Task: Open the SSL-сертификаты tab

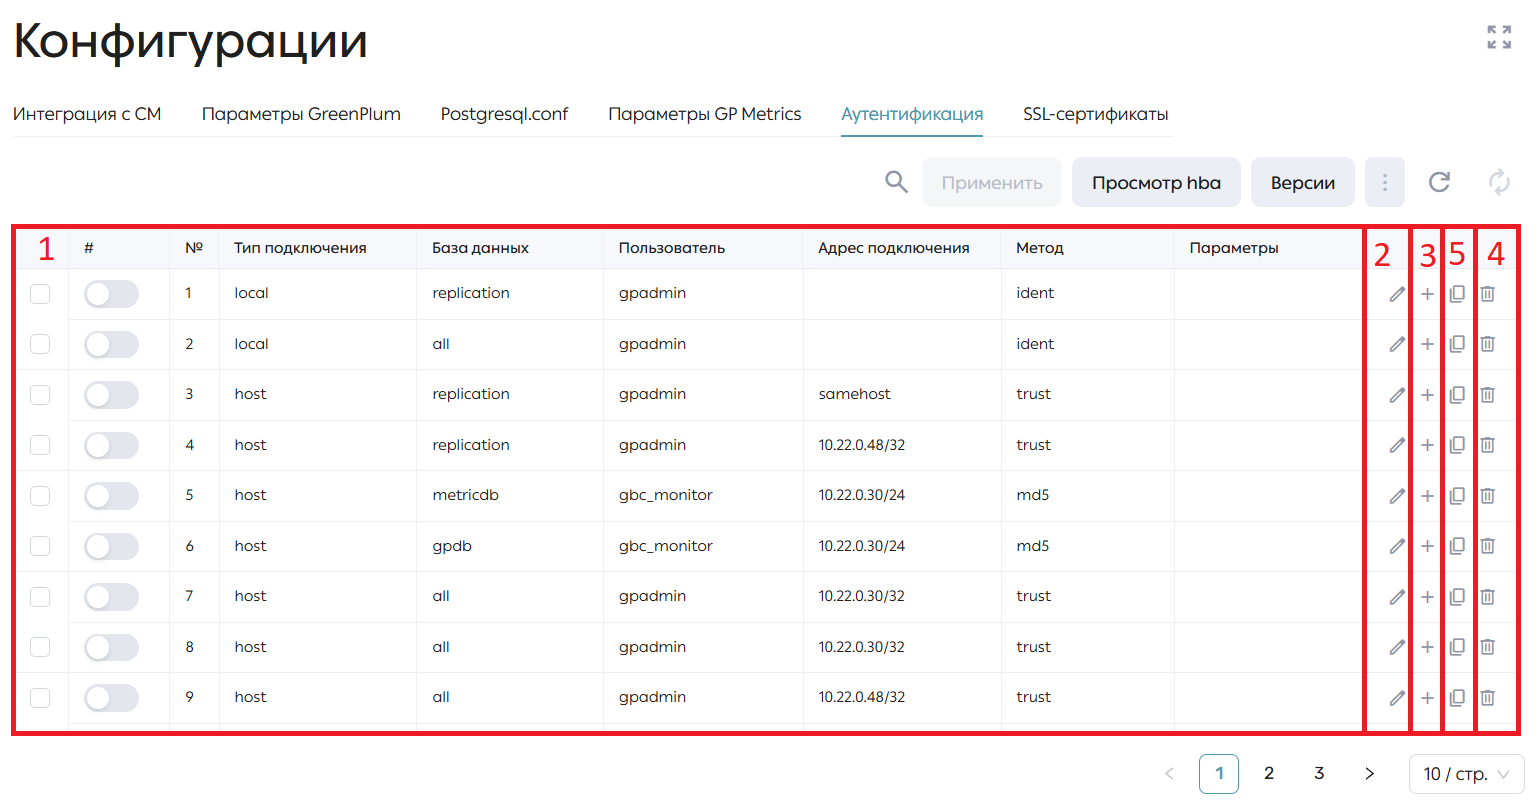Action: (1095, 114)
